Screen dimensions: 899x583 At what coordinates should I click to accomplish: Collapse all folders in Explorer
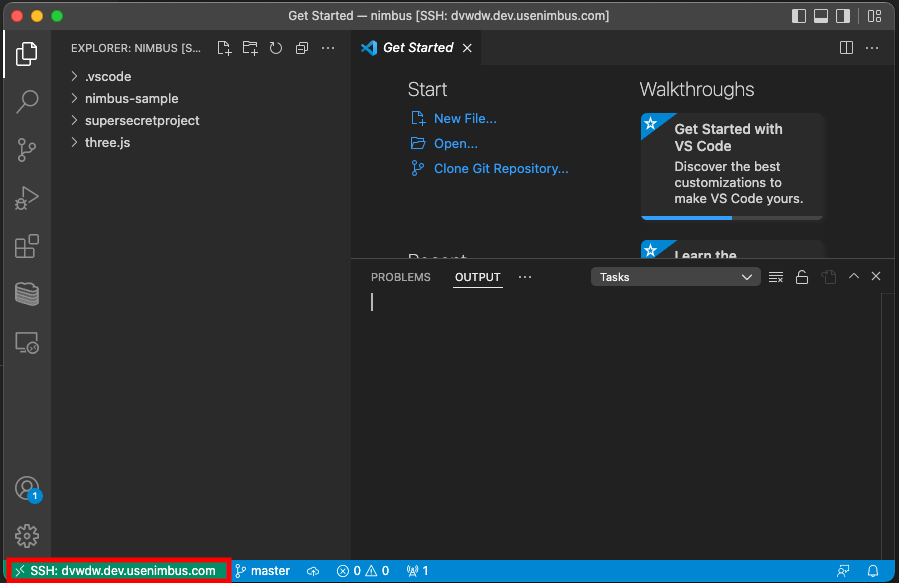tap(302, 48)
